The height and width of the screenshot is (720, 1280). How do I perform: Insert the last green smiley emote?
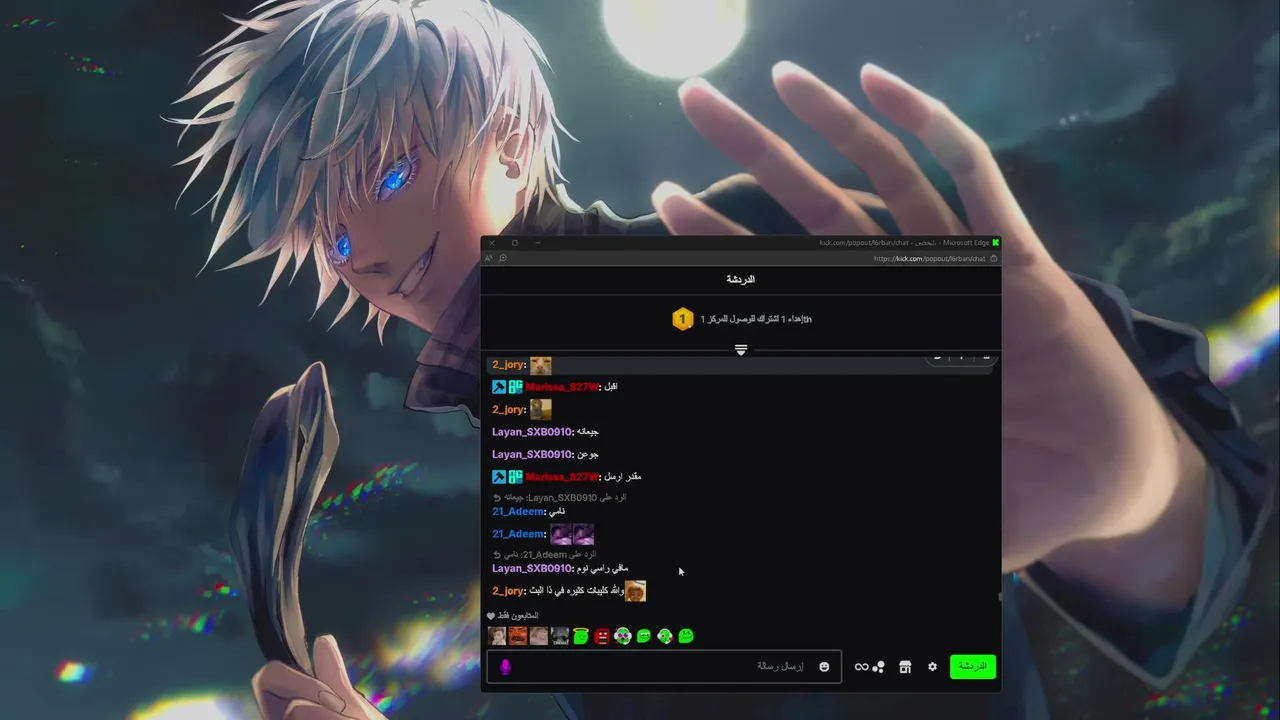click(686, 636)
